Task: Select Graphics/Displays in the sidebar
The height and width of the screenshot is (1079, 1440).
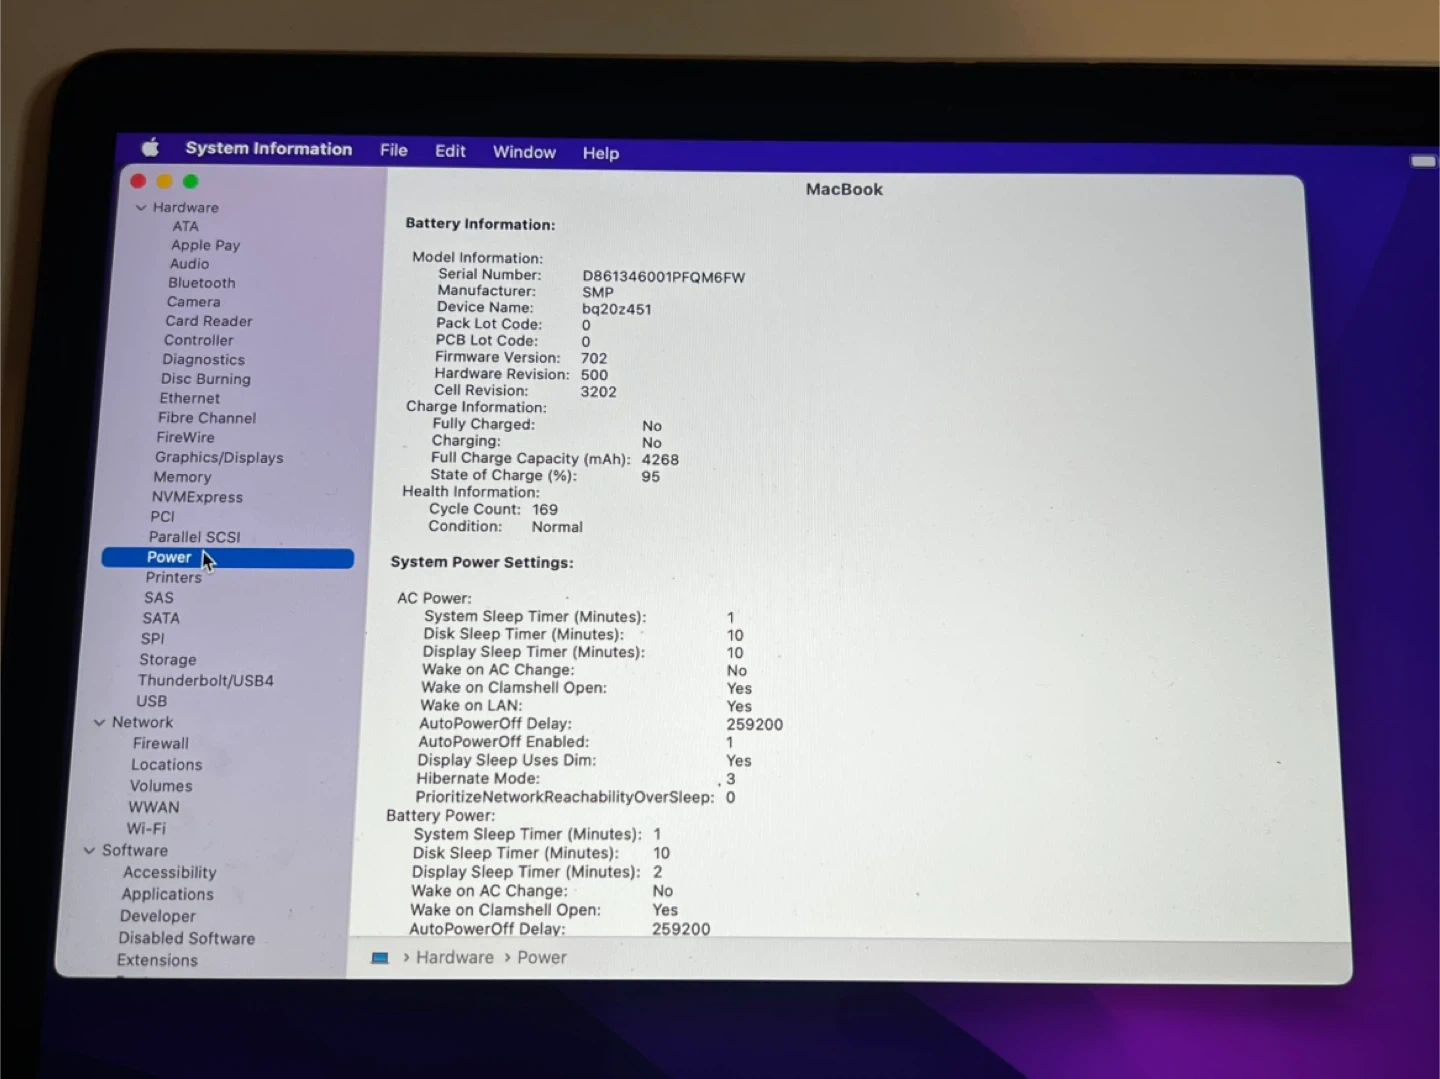Action: (x=218, y=457)
